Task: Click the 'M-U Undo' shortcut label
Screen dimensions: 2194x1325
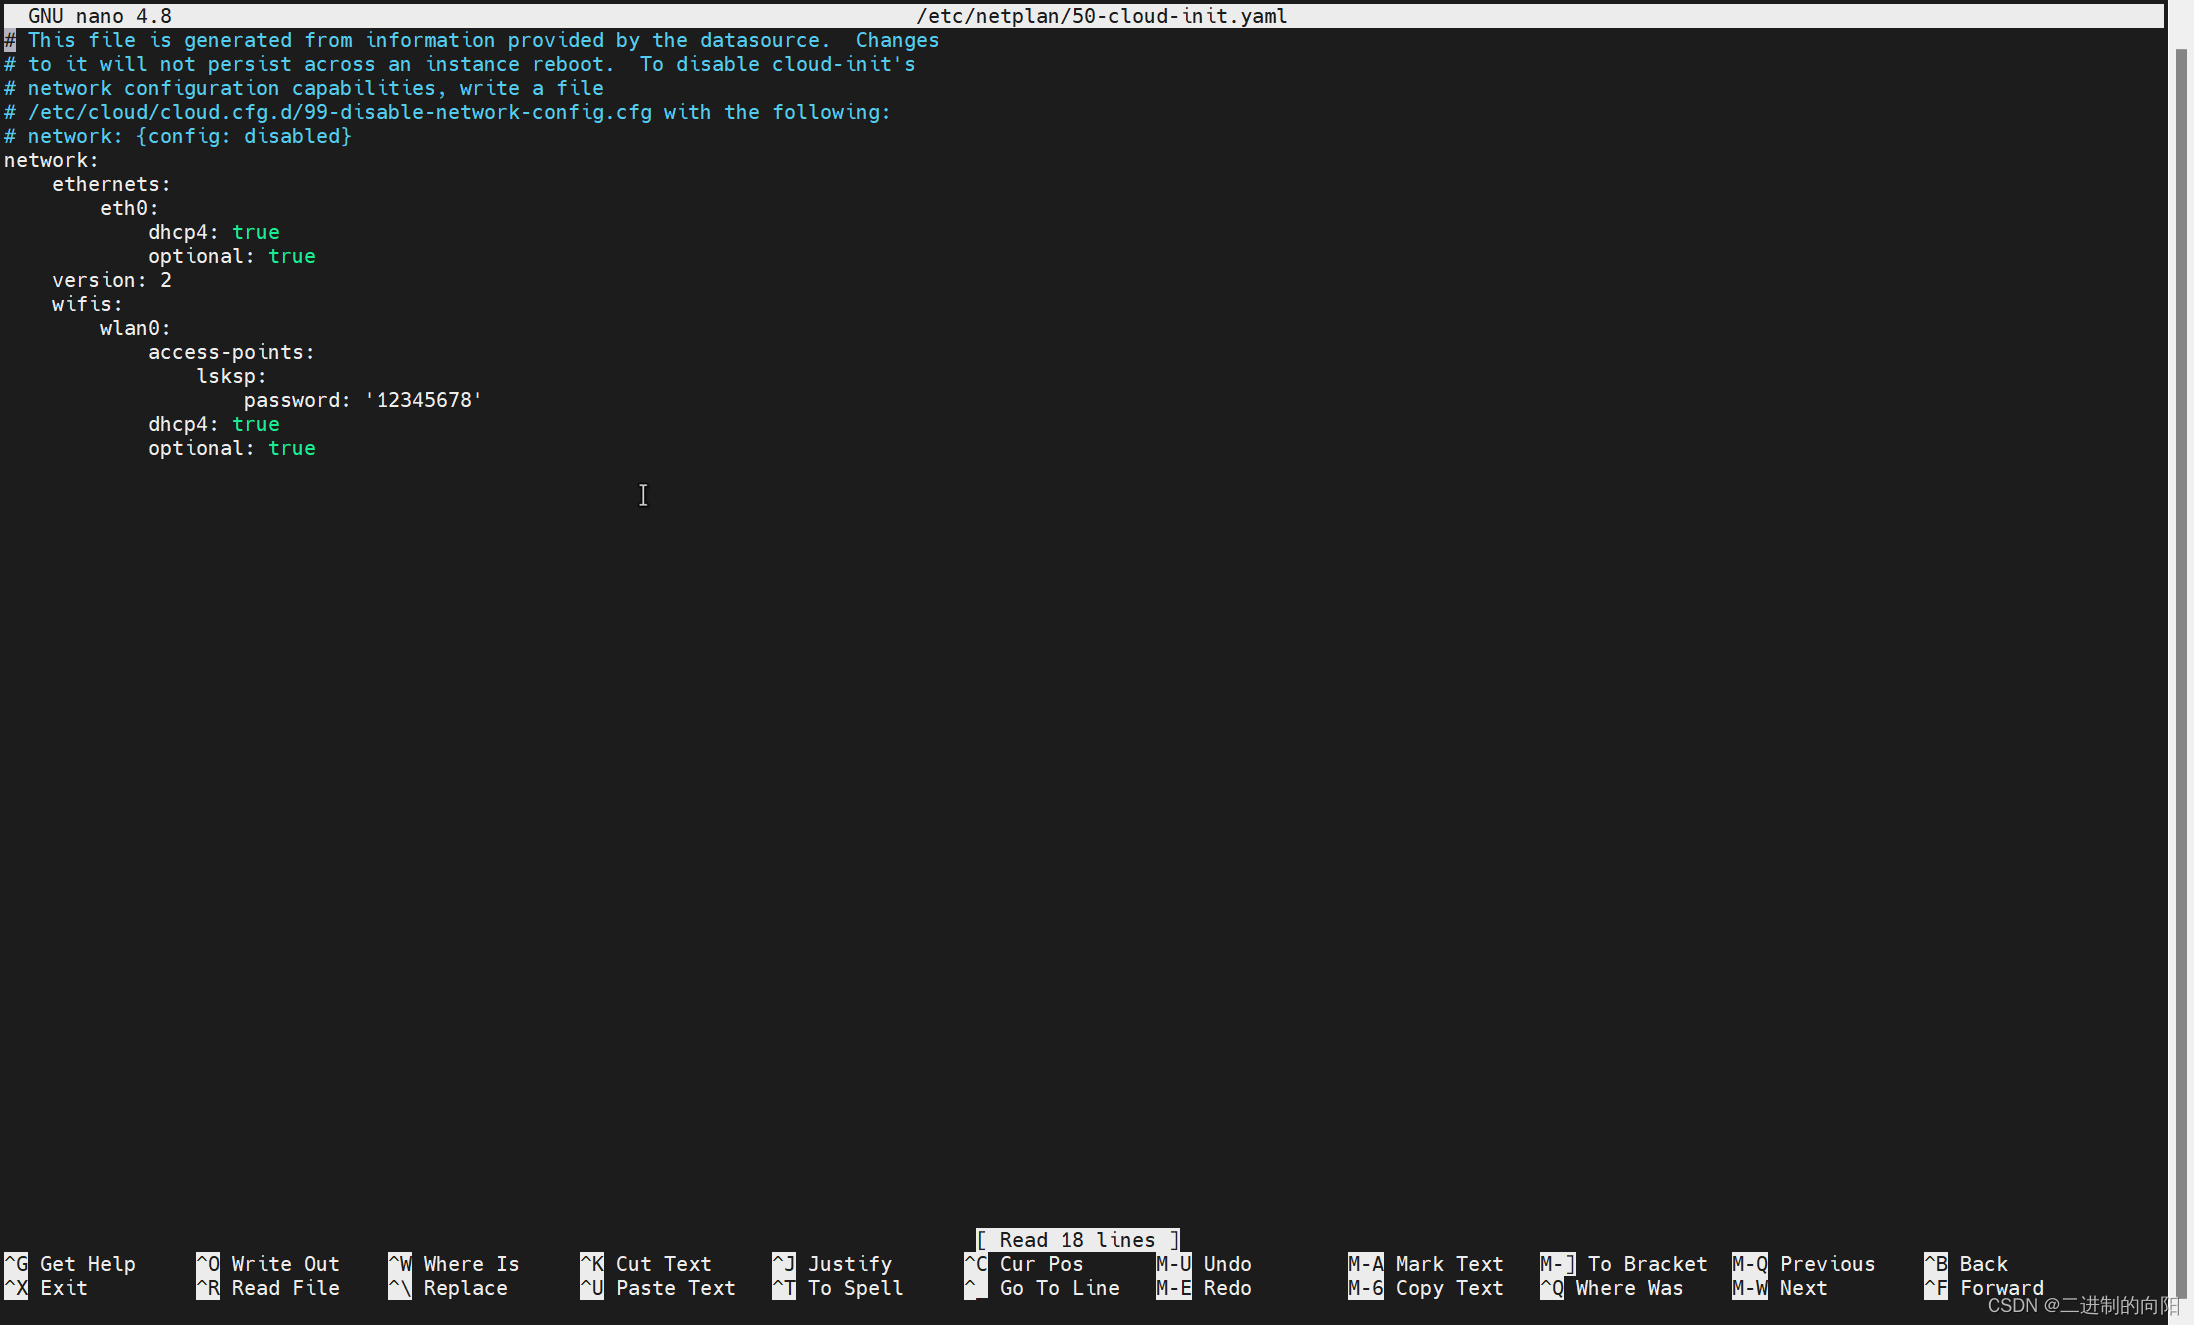Action: (x=1204, y=1264)
